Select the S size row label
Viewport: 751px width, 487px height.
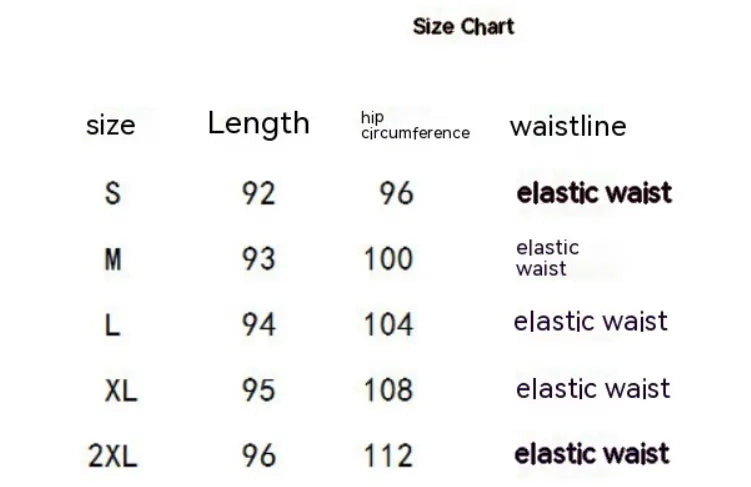(x=112, y=192)
